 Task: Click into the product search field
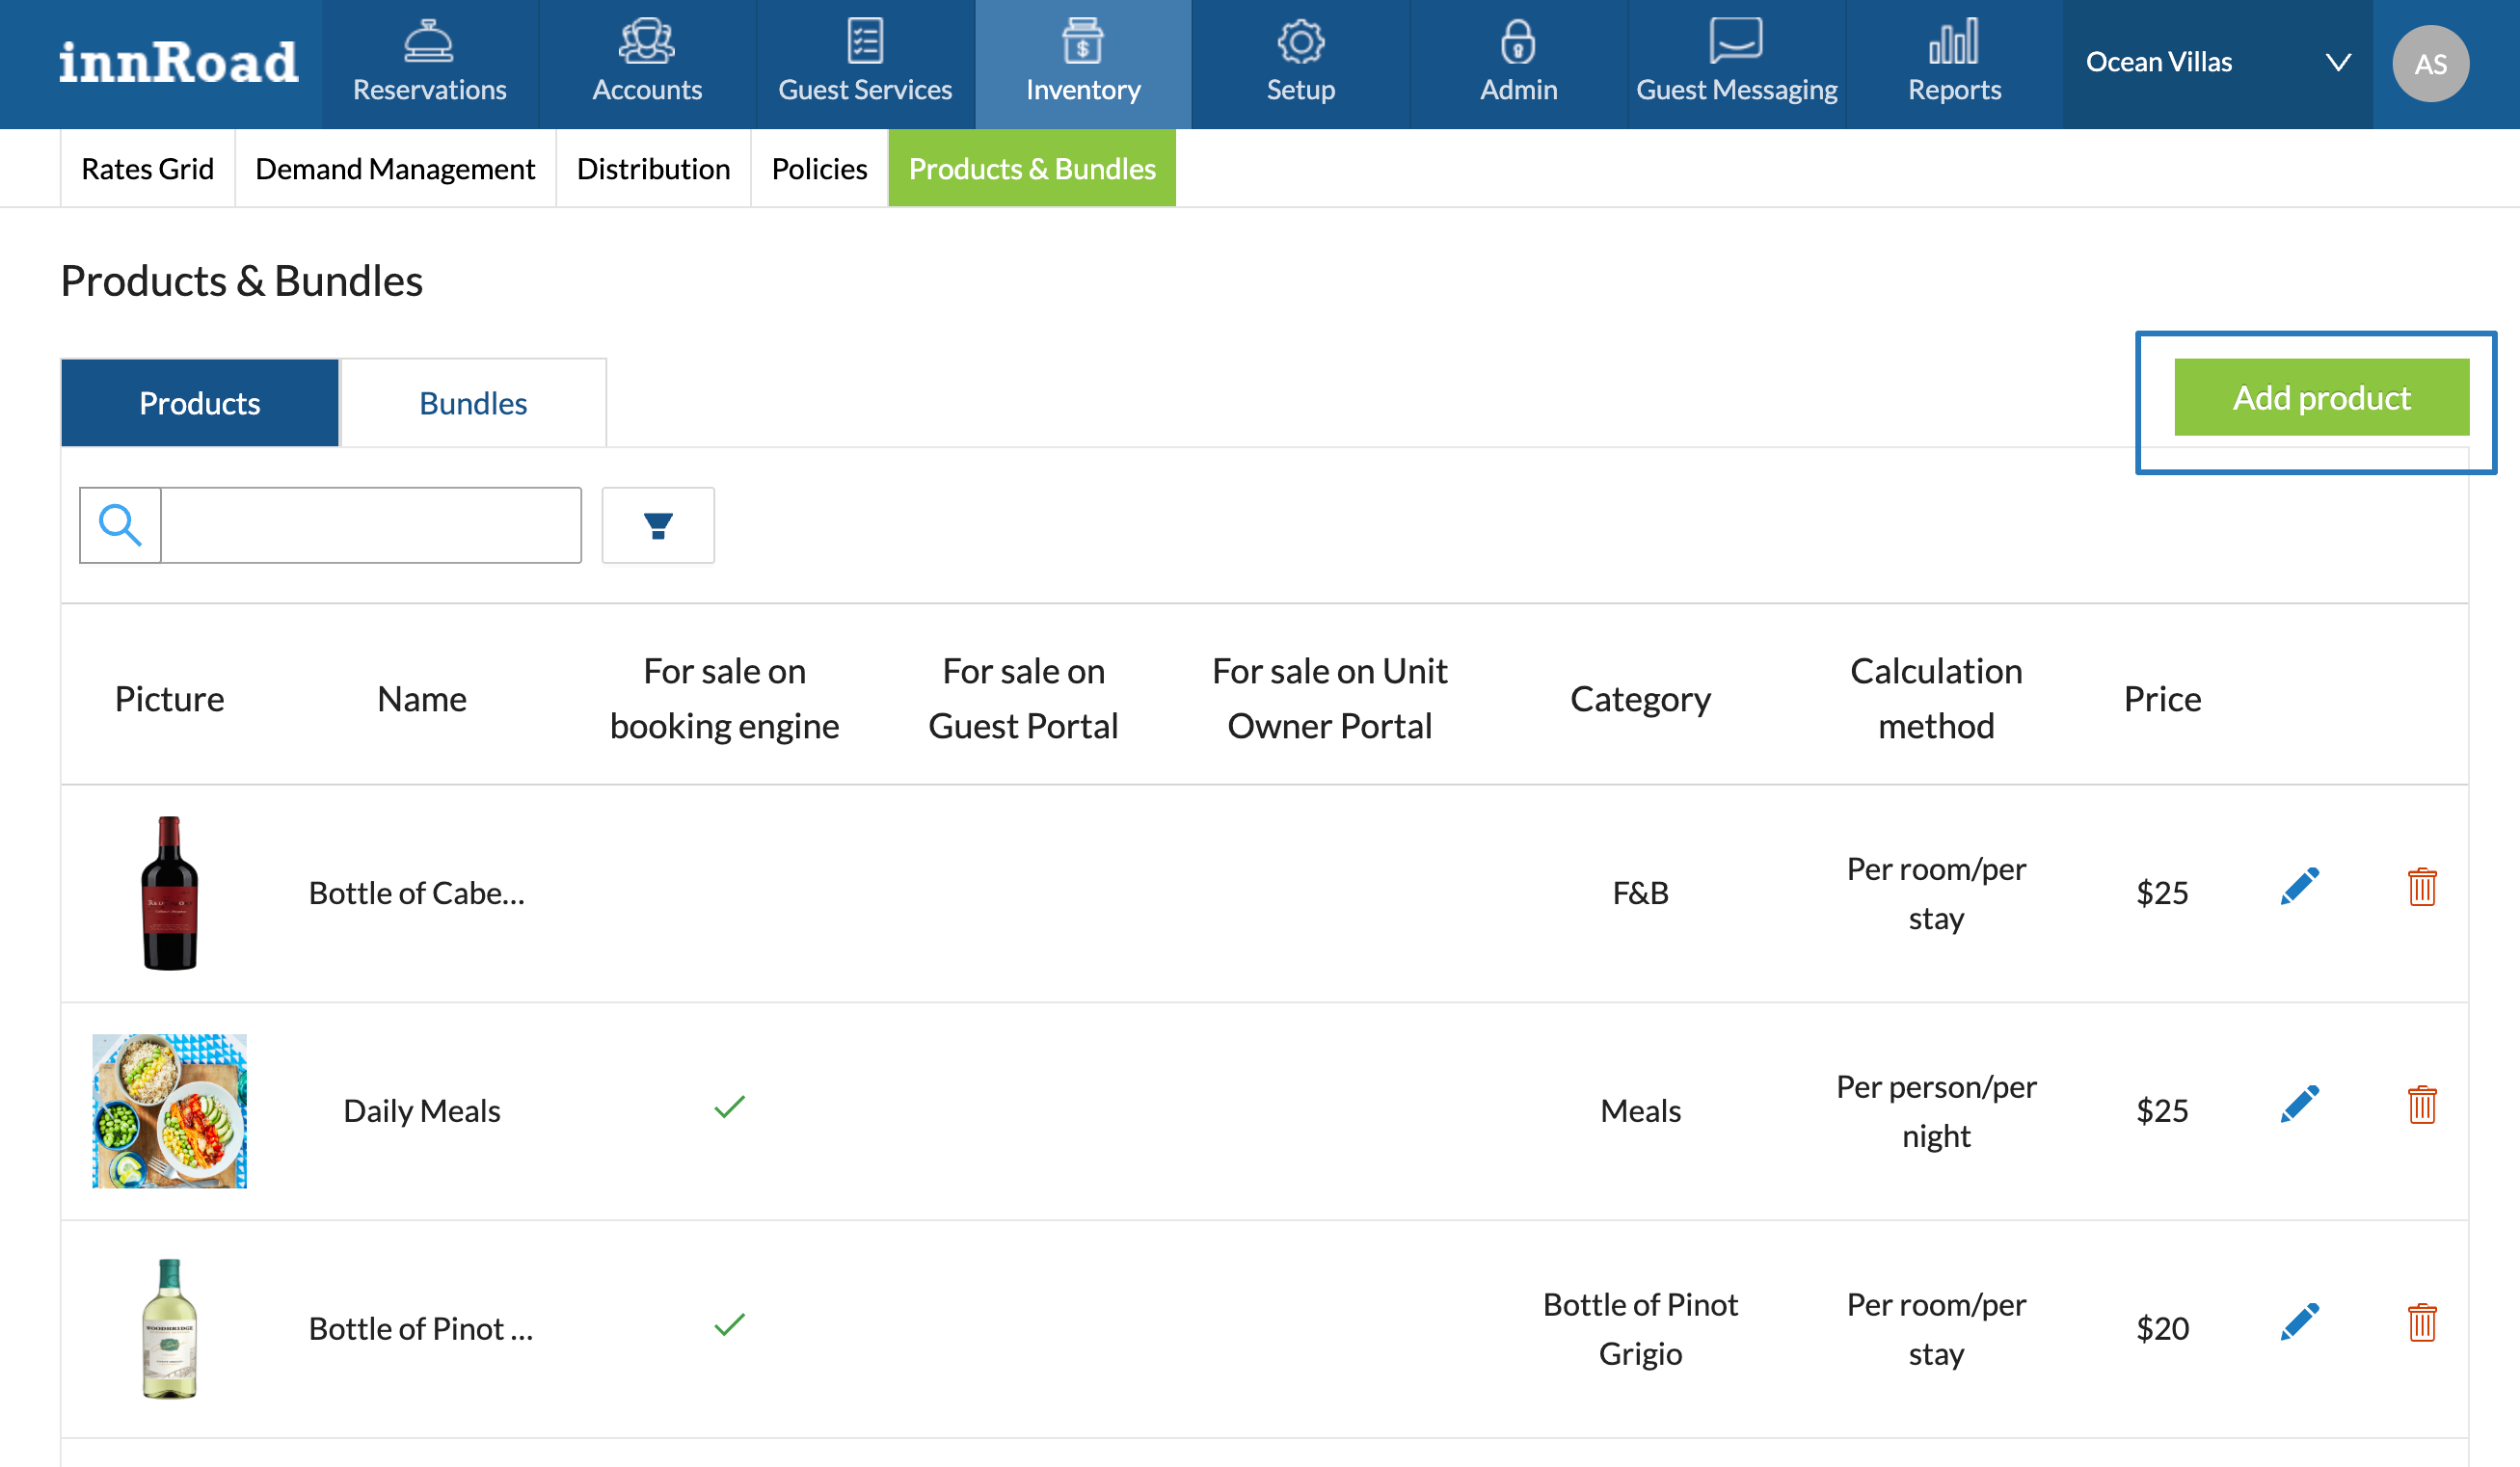[370, 525]
